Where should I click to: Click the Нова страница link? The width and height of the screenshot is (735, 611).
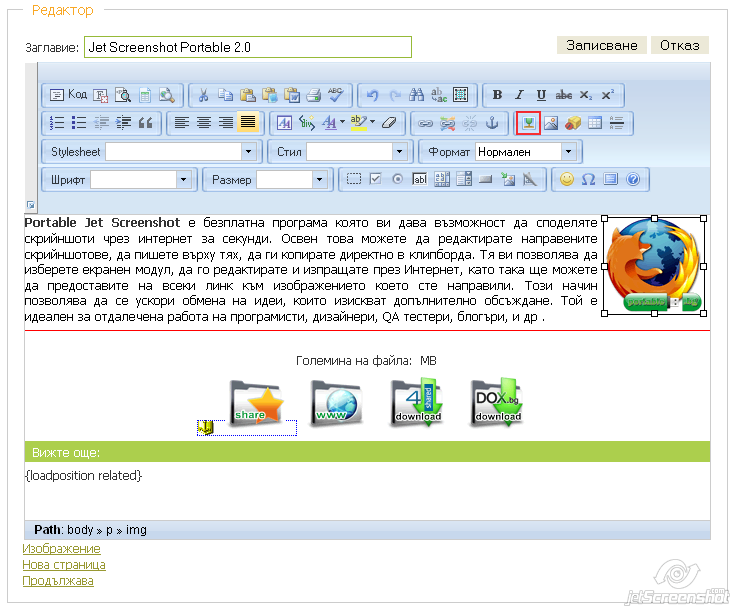[x=64, y=565]
